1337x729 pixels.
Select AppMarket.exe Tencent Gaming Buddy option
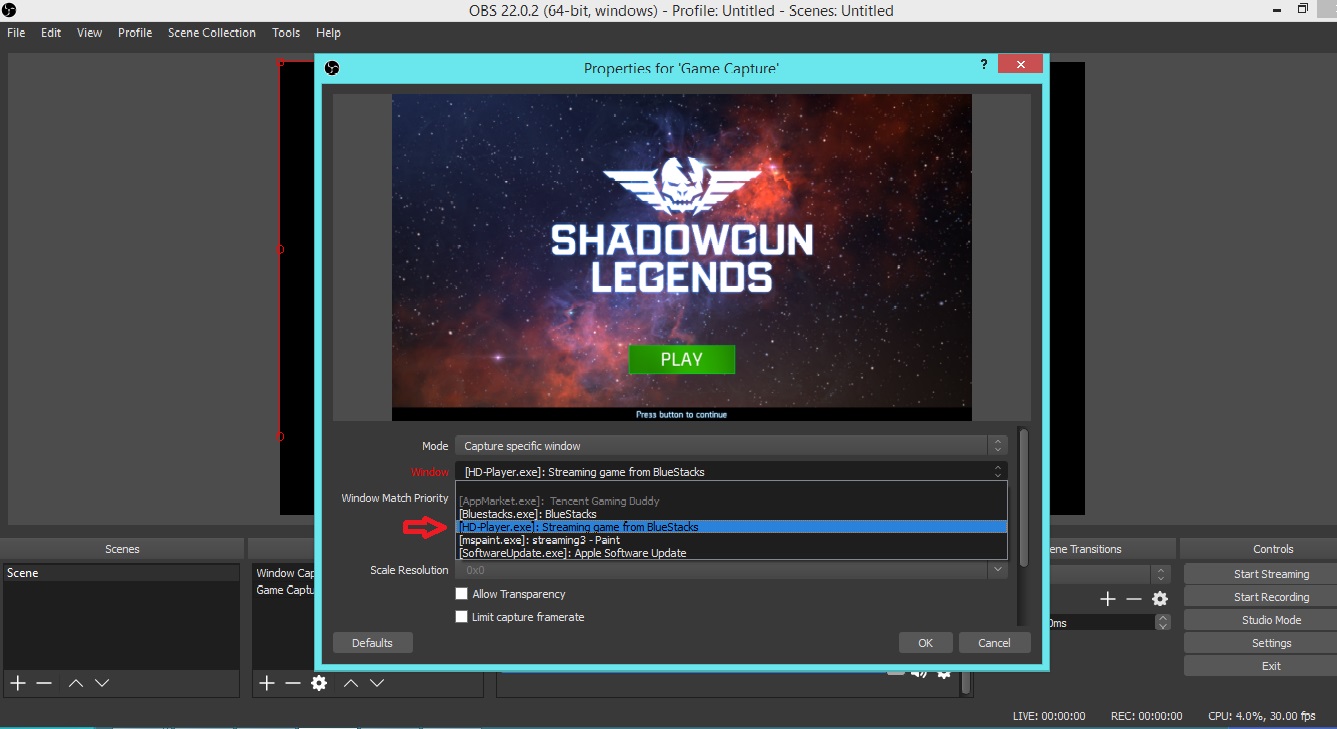click(x=730, y=501)
